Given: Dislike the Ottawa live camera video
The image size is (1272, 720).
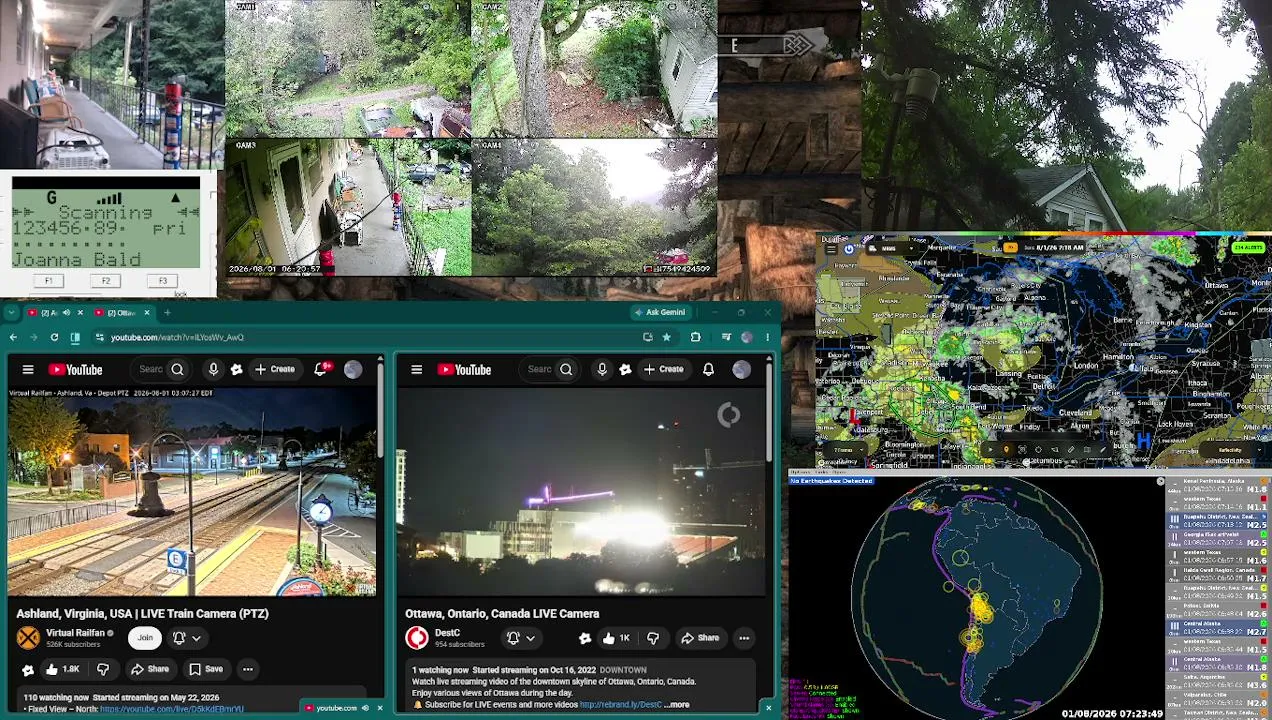Looking at the screenshot, I should click(653, 638).
